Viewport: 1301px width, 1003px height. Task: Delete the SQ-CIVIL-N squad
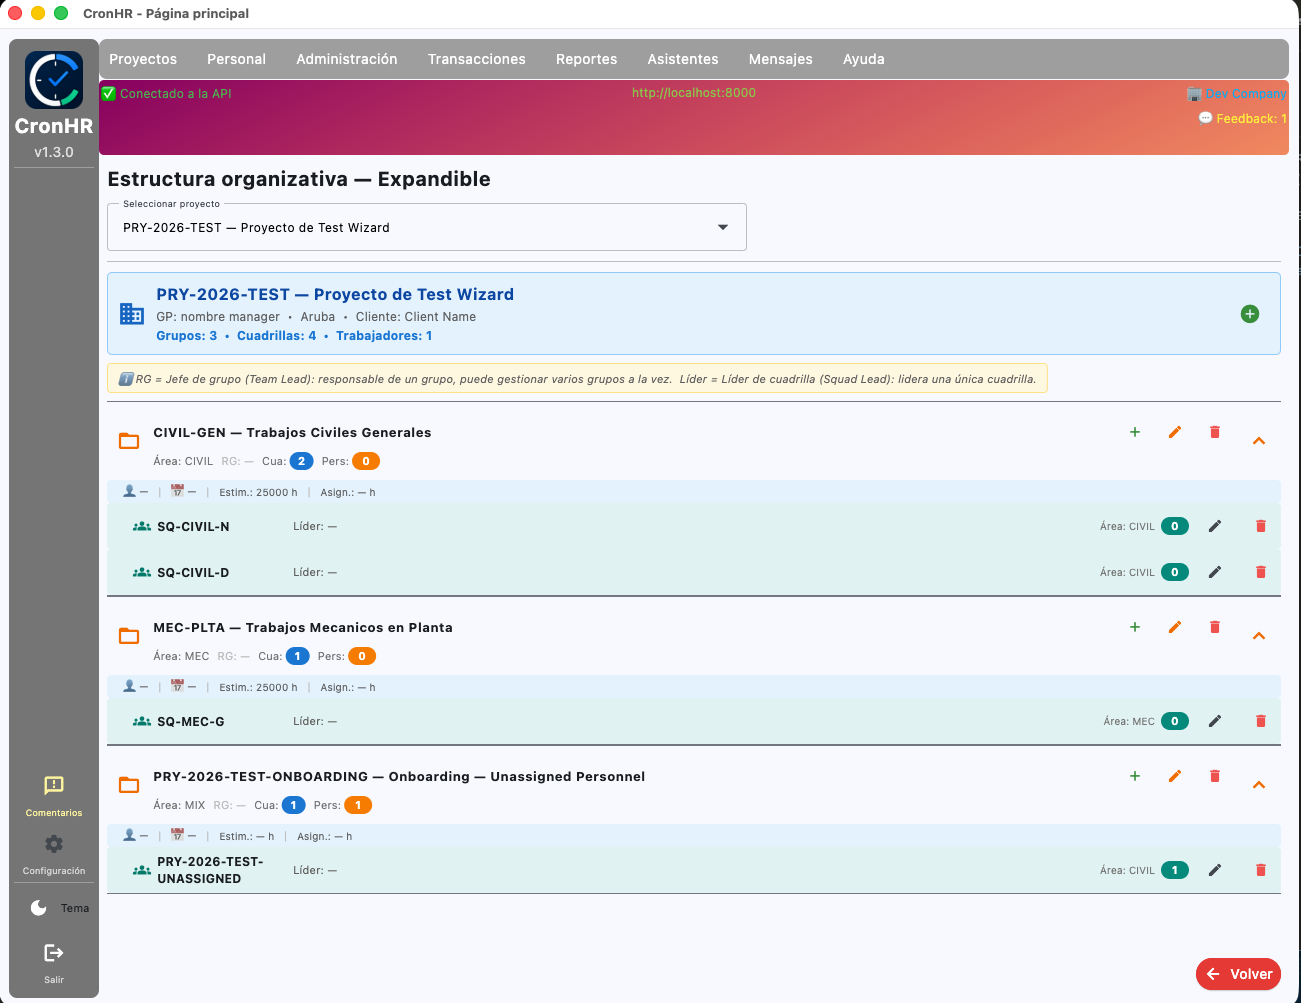click(x=1261, y=526)
